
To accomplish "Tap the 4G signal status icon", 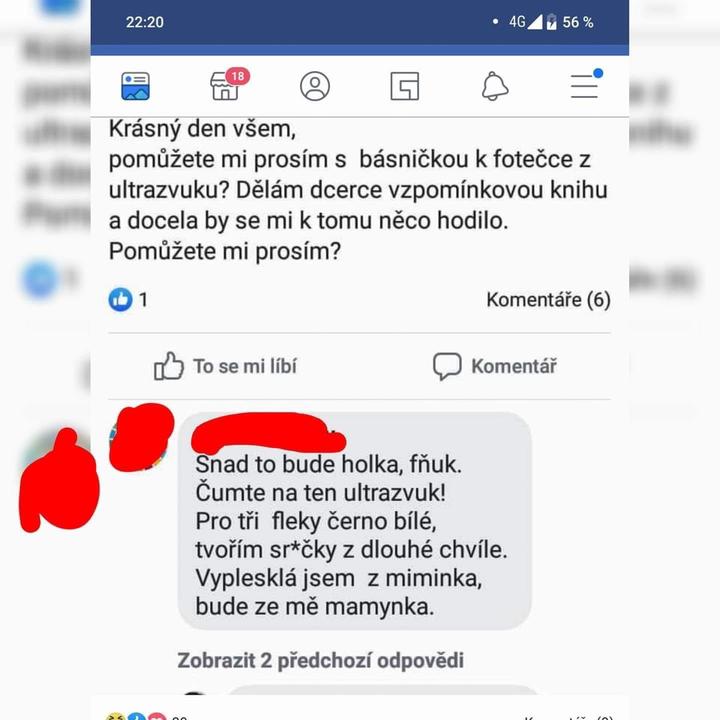I will tap(525, 22).
